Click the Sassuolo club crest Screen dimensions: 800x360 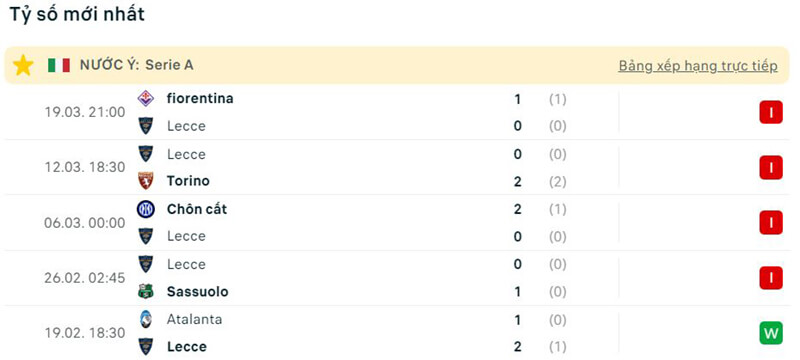[x=146, y=292]
